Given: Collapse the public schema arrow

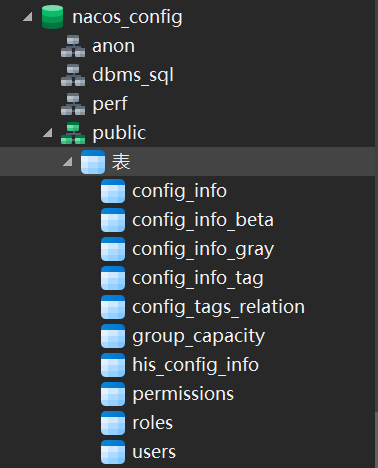Looking at the screenshot, I should pos(48,133).
